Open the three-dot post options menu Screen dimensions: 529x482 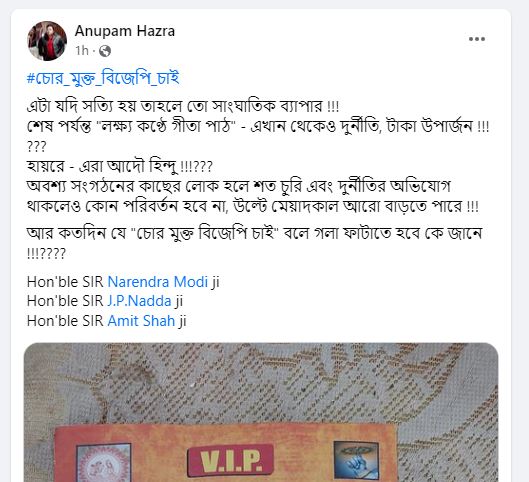[x=477, y=39]
